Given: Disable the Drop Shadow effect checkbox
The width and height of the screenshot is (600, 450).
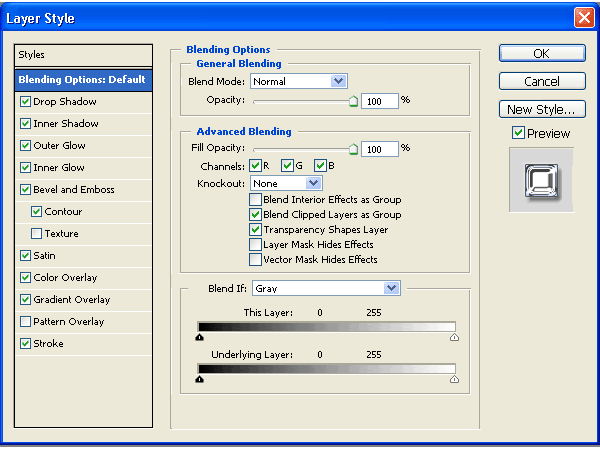Looking at the screenshot, I should [25, 102].
